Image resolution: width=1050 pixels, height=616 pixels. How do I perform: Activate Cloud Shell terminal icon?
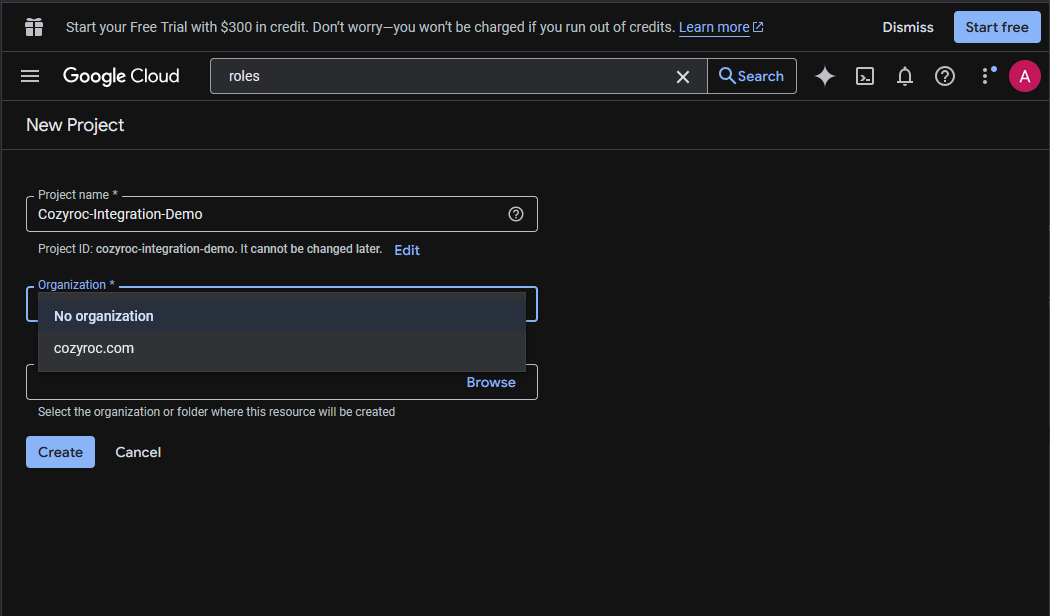pyautogui.click(x=865, y=76)
